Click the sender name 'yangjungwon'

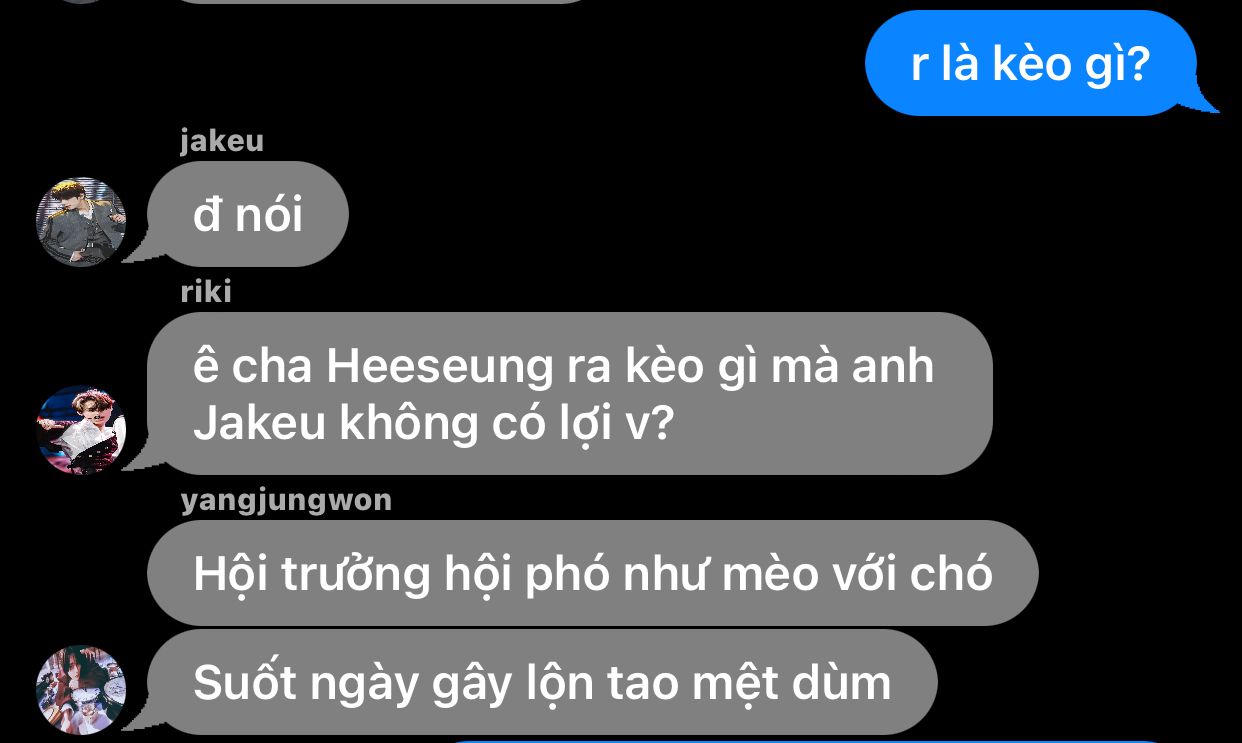click(286, 500)
